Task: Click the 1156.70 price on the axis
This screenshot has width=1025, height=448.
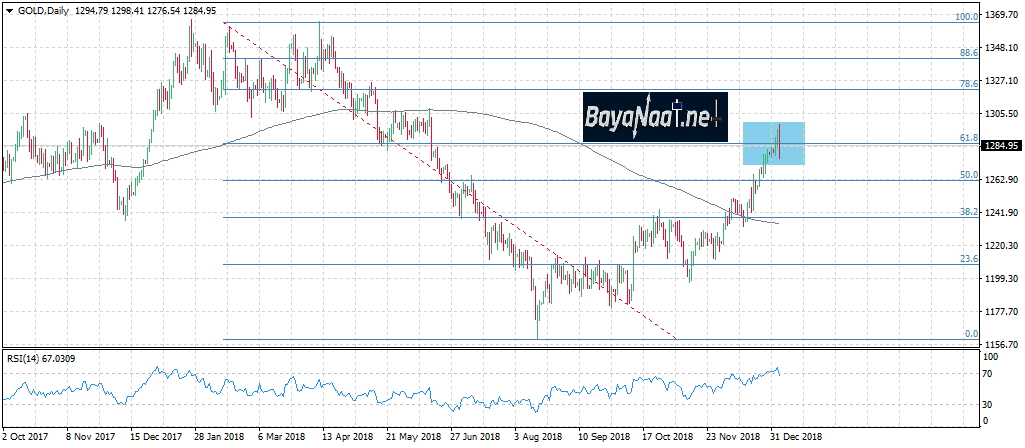Action: pos(1001,343)
